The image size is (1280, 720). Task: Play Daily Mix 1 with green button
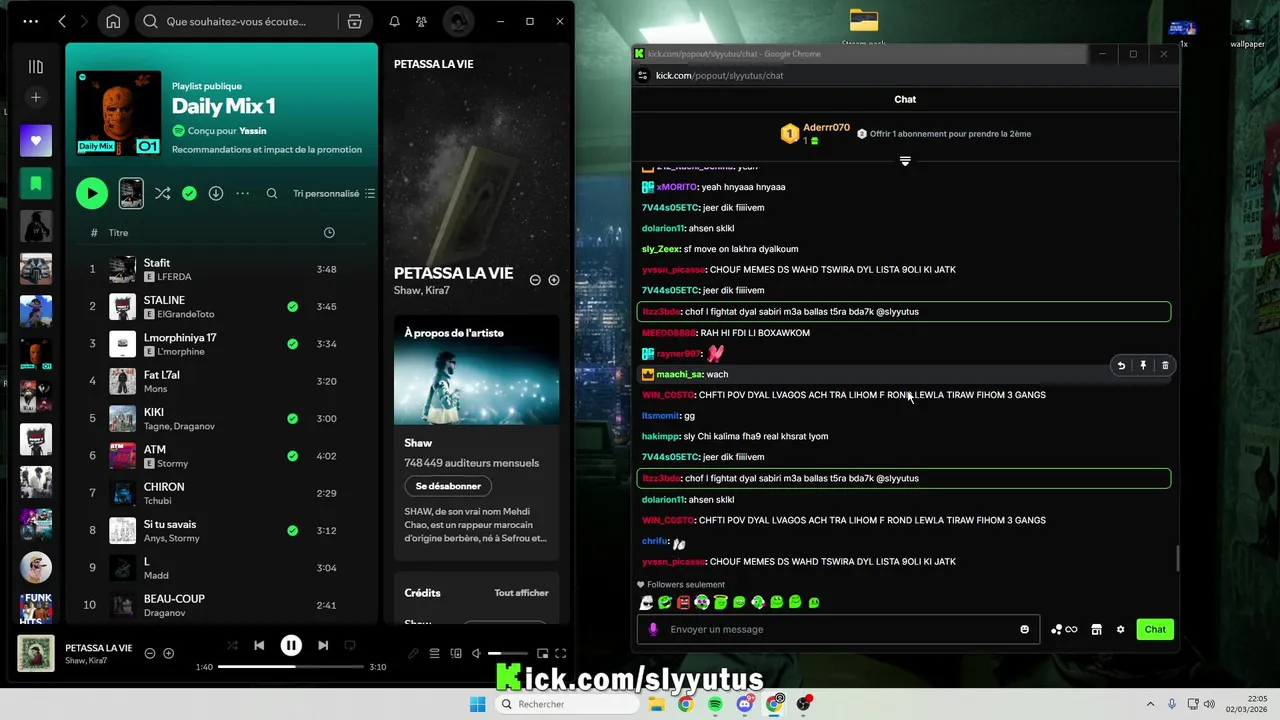click(x=91, y=193)
